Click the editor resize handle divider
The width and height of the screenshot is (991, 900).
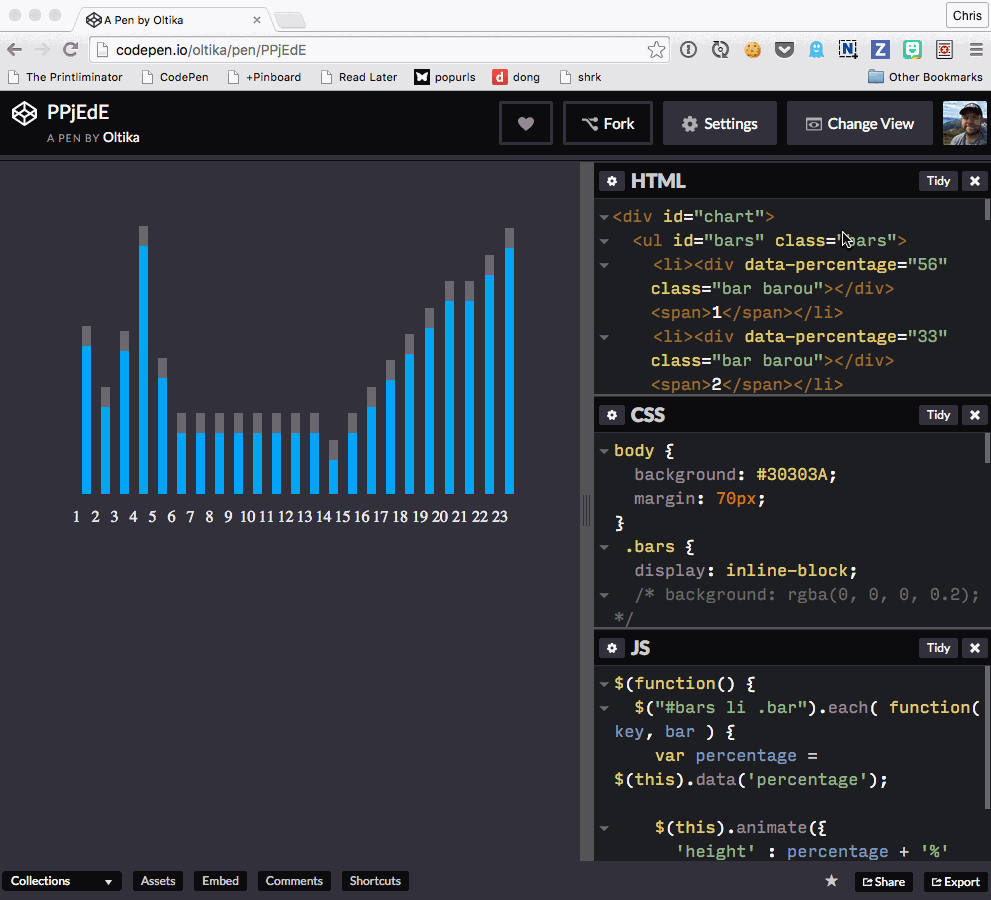point(587,511)
